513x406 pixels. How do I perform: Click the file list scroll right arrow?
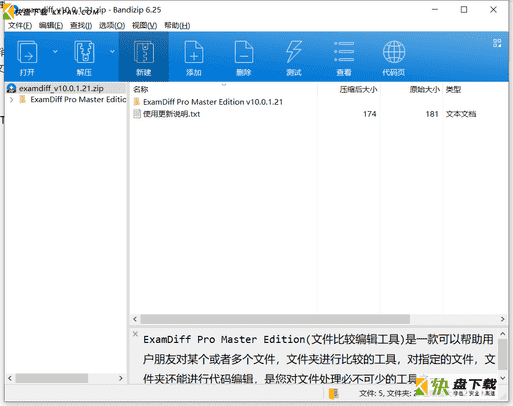tap(502, 319)
